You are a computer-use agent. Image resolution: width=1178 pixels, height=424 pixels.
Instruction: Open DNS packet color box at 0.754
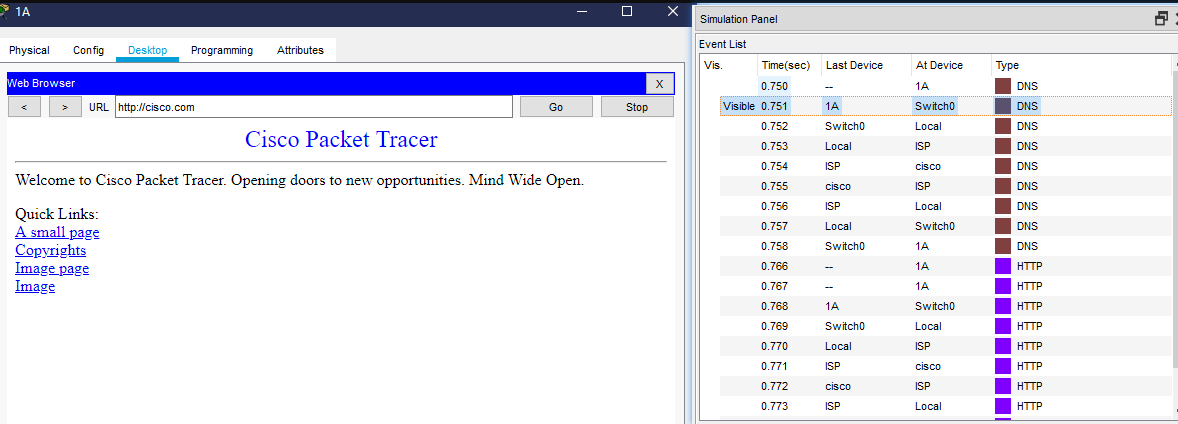(x=1003, y=166)
